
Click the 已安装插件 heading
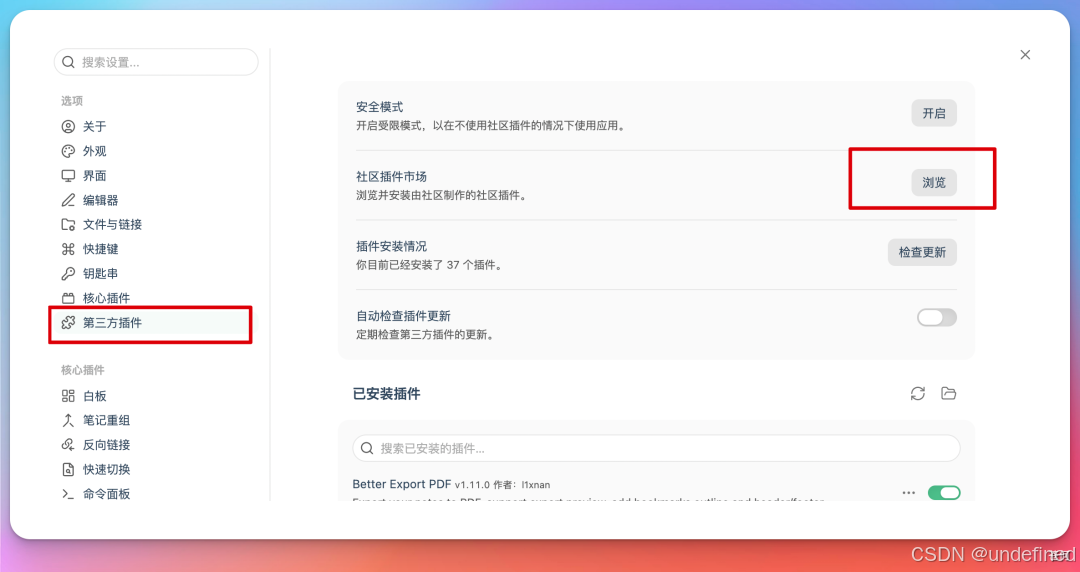386,394
